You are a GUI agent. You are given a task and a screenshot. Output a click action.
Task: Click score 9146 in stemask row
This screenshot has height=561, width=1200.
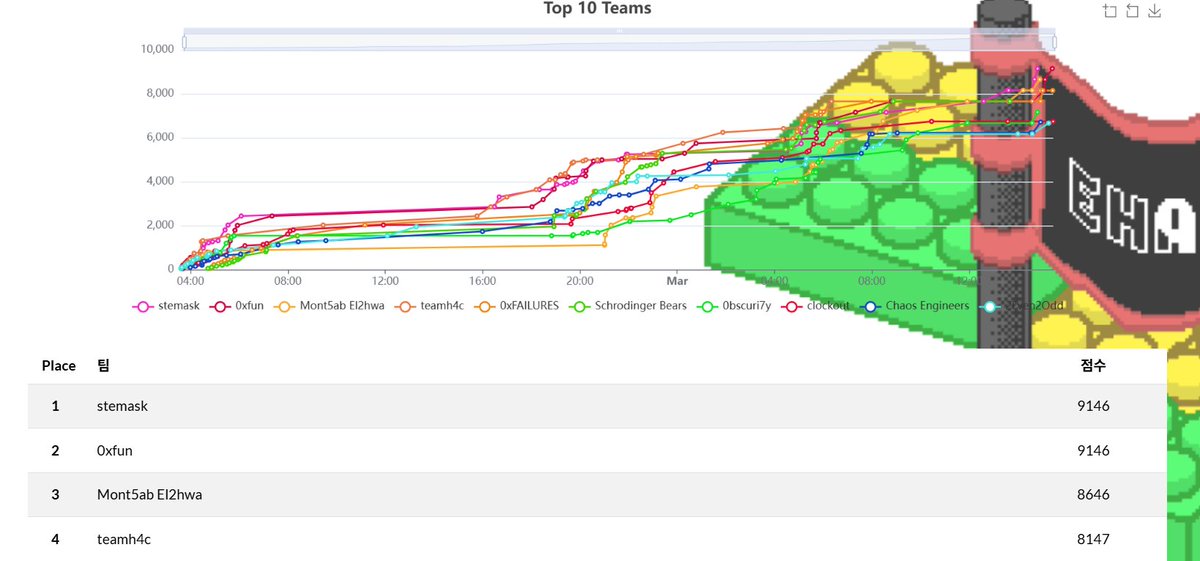1094,406
